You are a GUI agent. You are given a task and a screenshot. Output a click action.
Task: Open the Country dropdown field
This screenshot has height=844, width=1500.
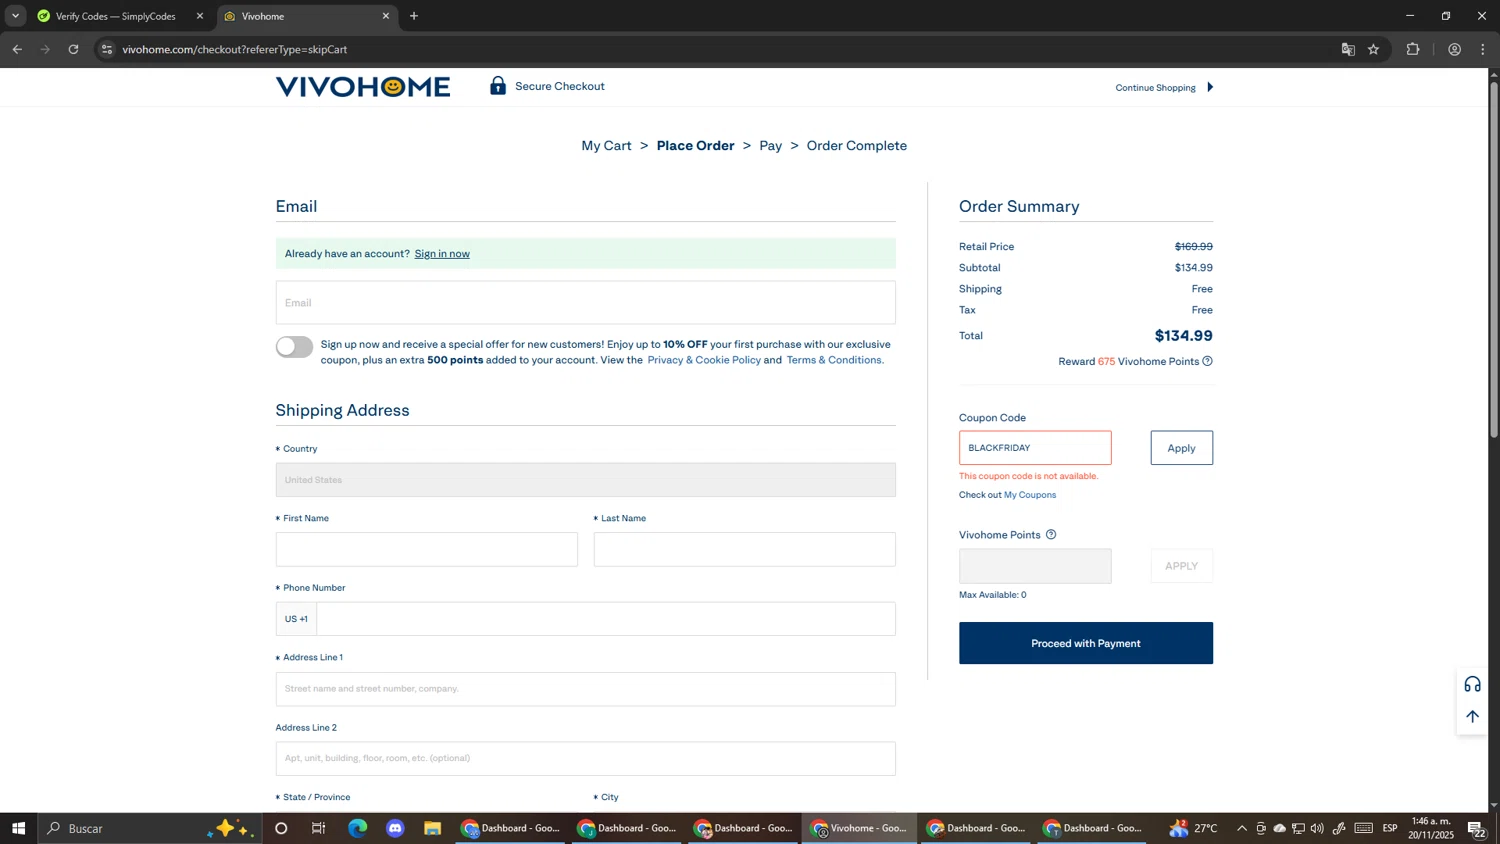pyautogui.click(x=585, y=480)
